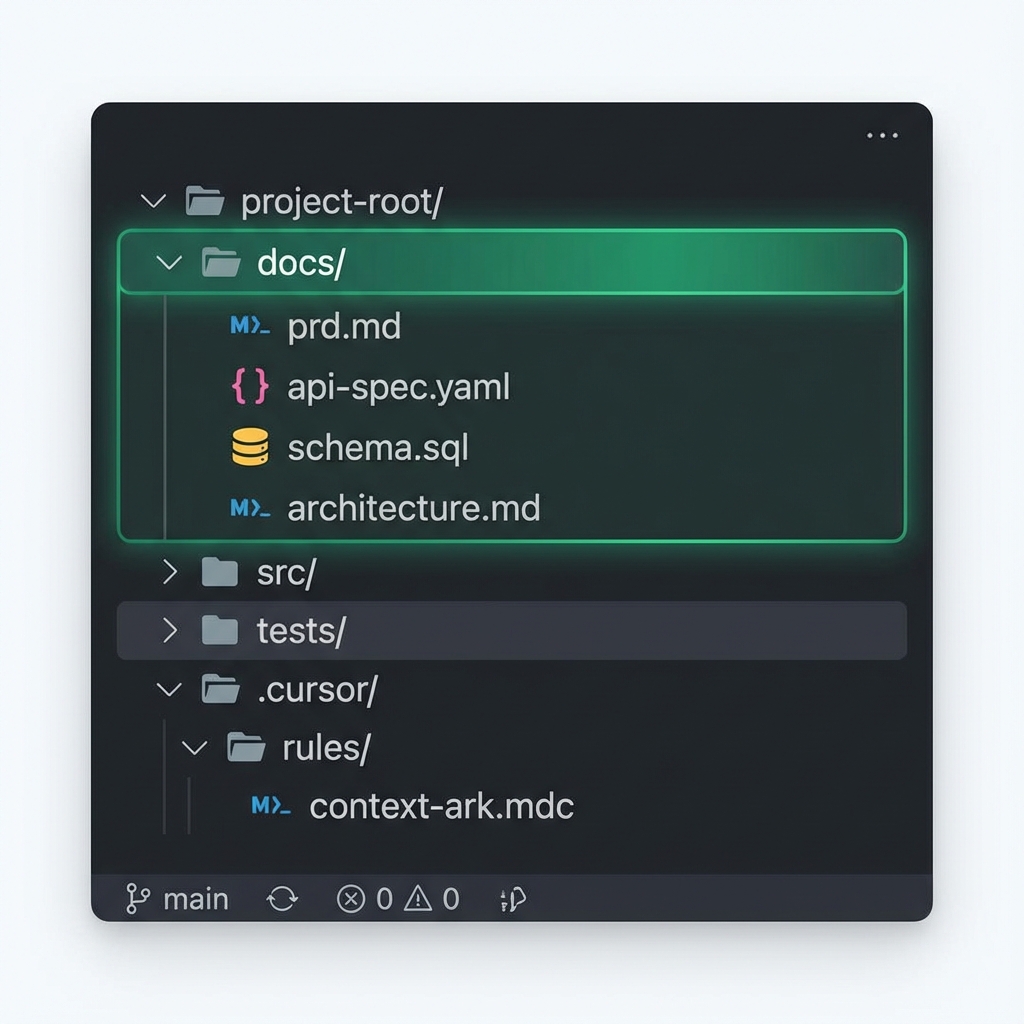This screenshot has width=1024, height=1024.
Task: Collapse the docs folder
Action: (x=168, y=262)
